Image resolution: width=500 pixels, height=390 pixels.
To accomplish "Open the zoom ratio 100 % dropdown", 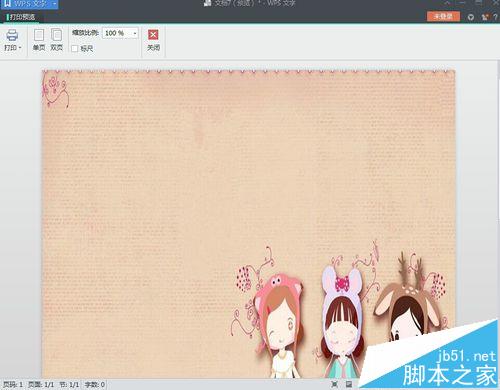I will [x=135, y=33].
